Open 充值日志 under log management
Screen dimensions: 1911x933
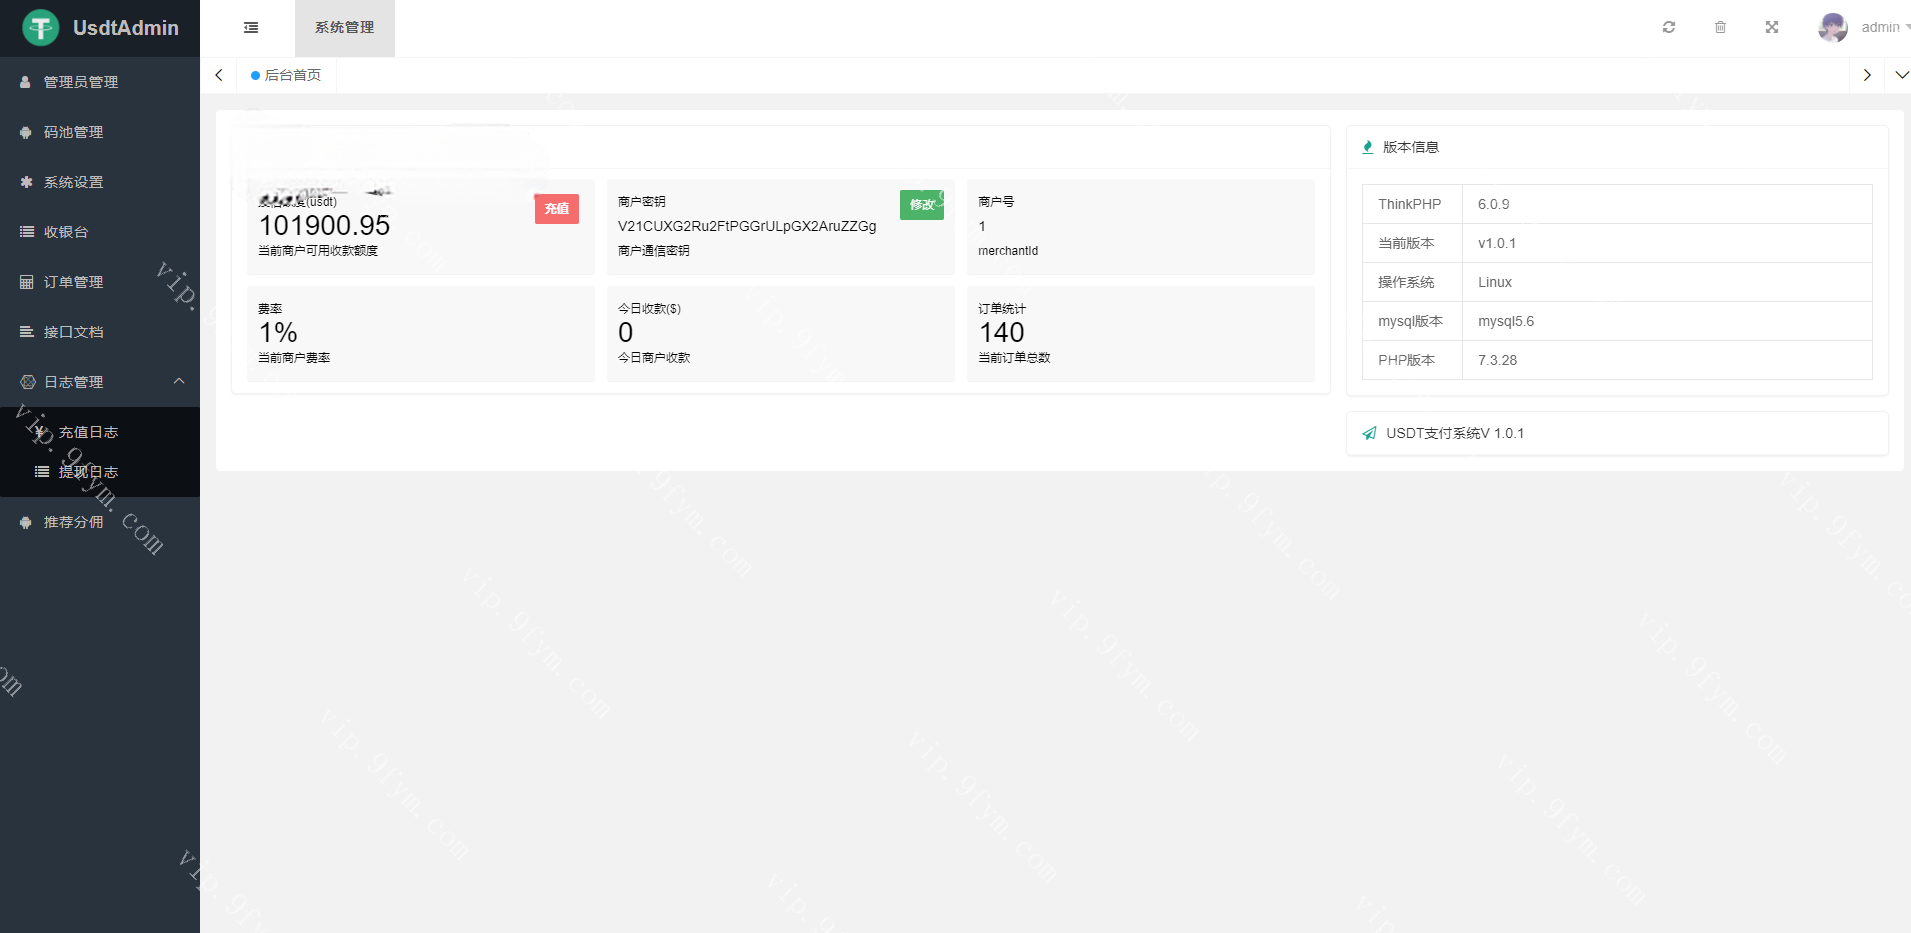[88, 432]
